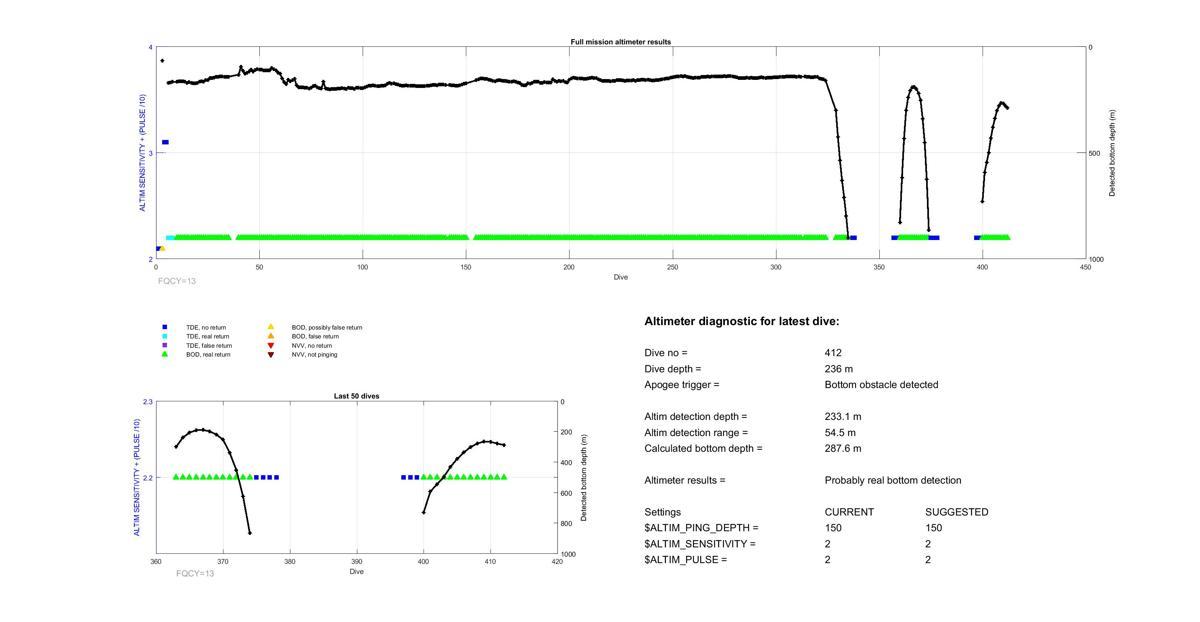1200x622 pixels.
Task: Click the x-axis tick 450 on full mission plot
Action: [1085, 267]
